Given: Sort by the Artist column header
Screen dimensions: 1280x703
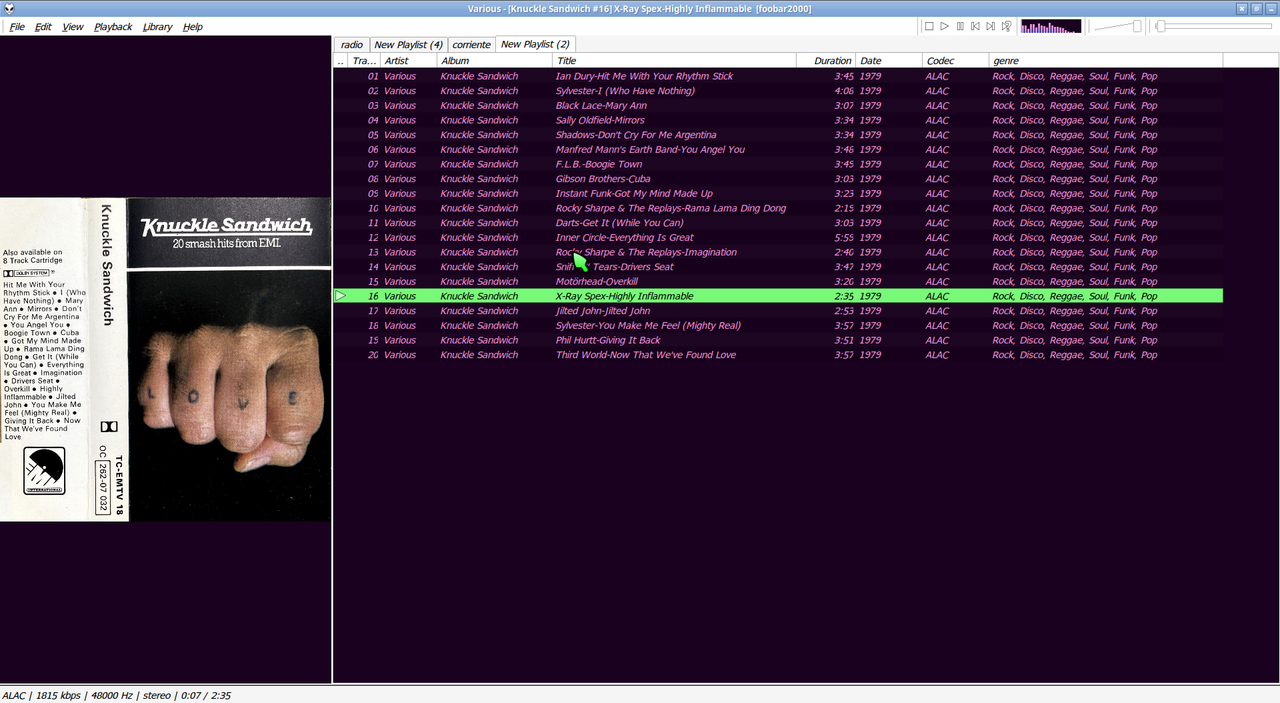Looking at the screenshot, I should coord(408,61).
